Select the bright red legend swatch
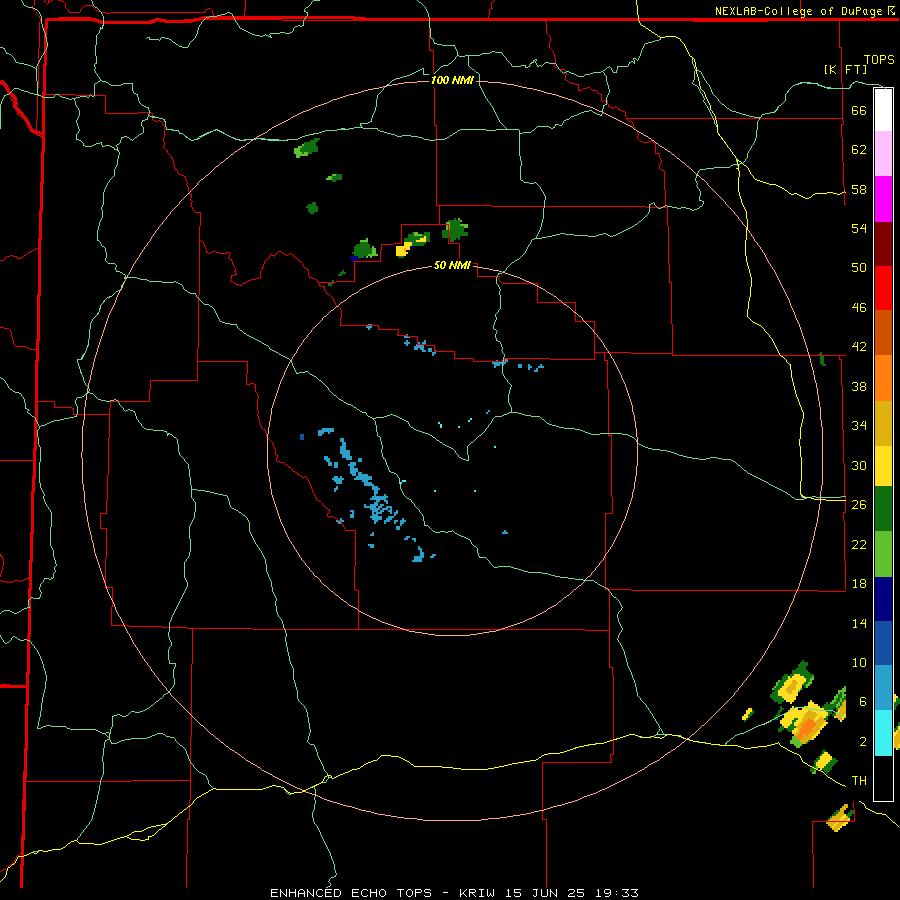Screen dimensions: 900x900 [x=883, y=288]
